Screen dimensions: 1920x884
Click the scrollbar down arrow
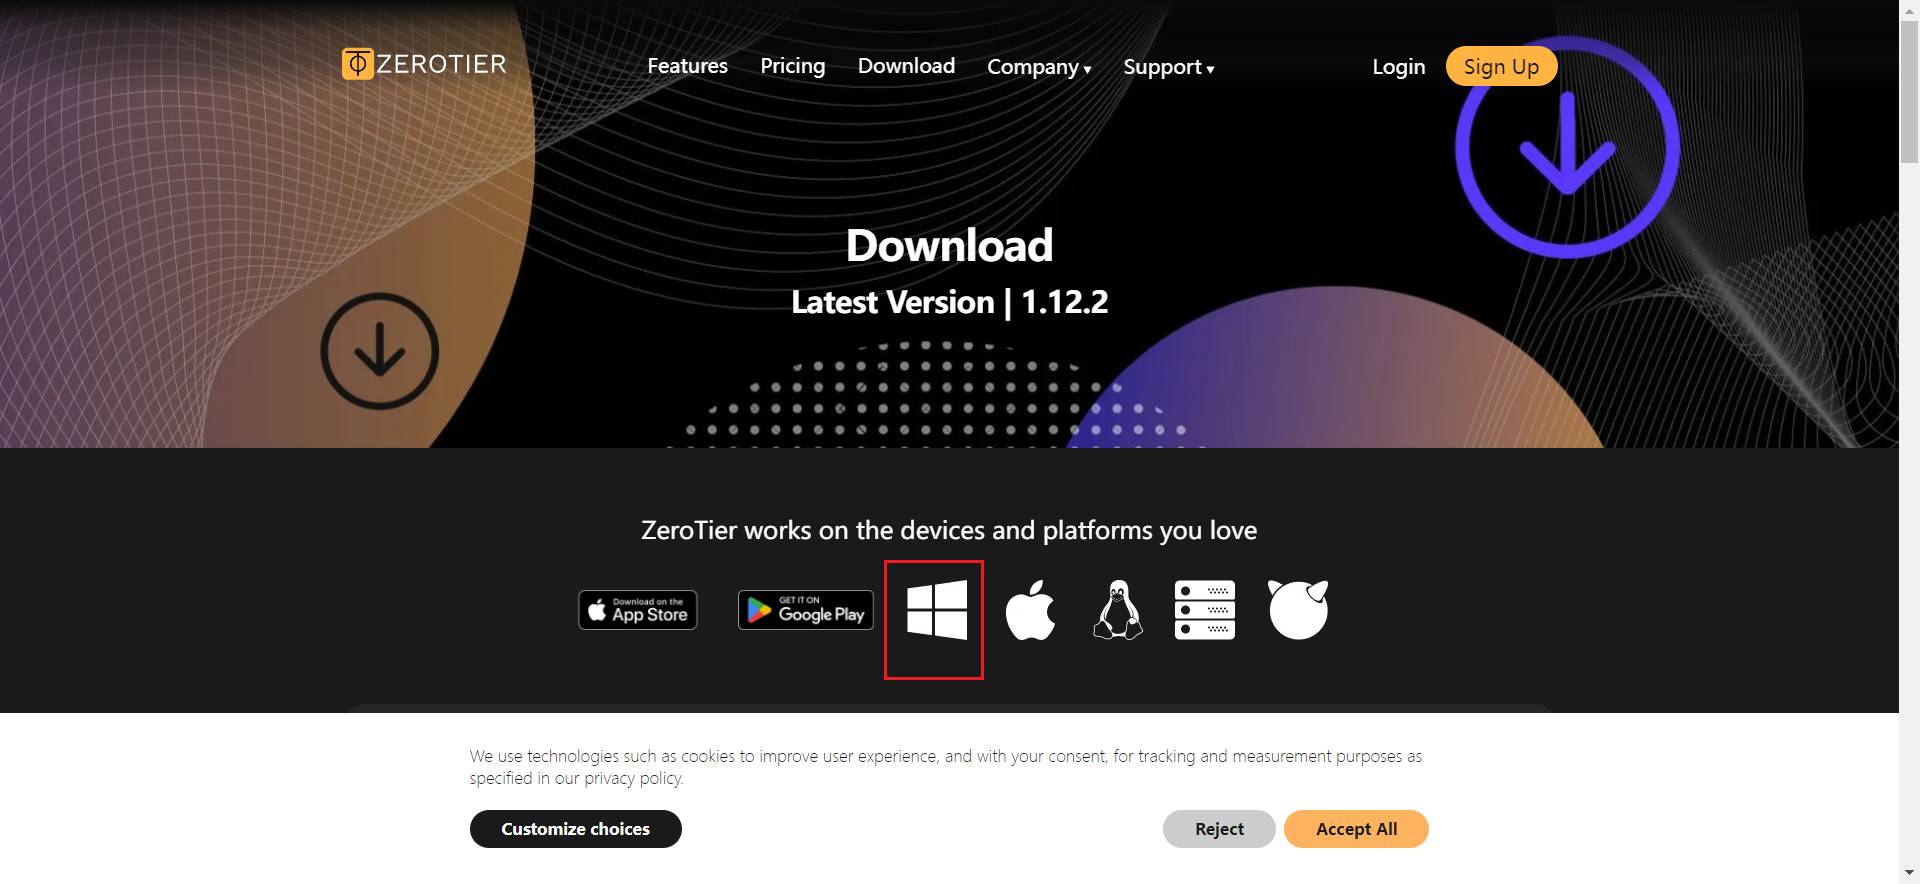point(1909,875)
